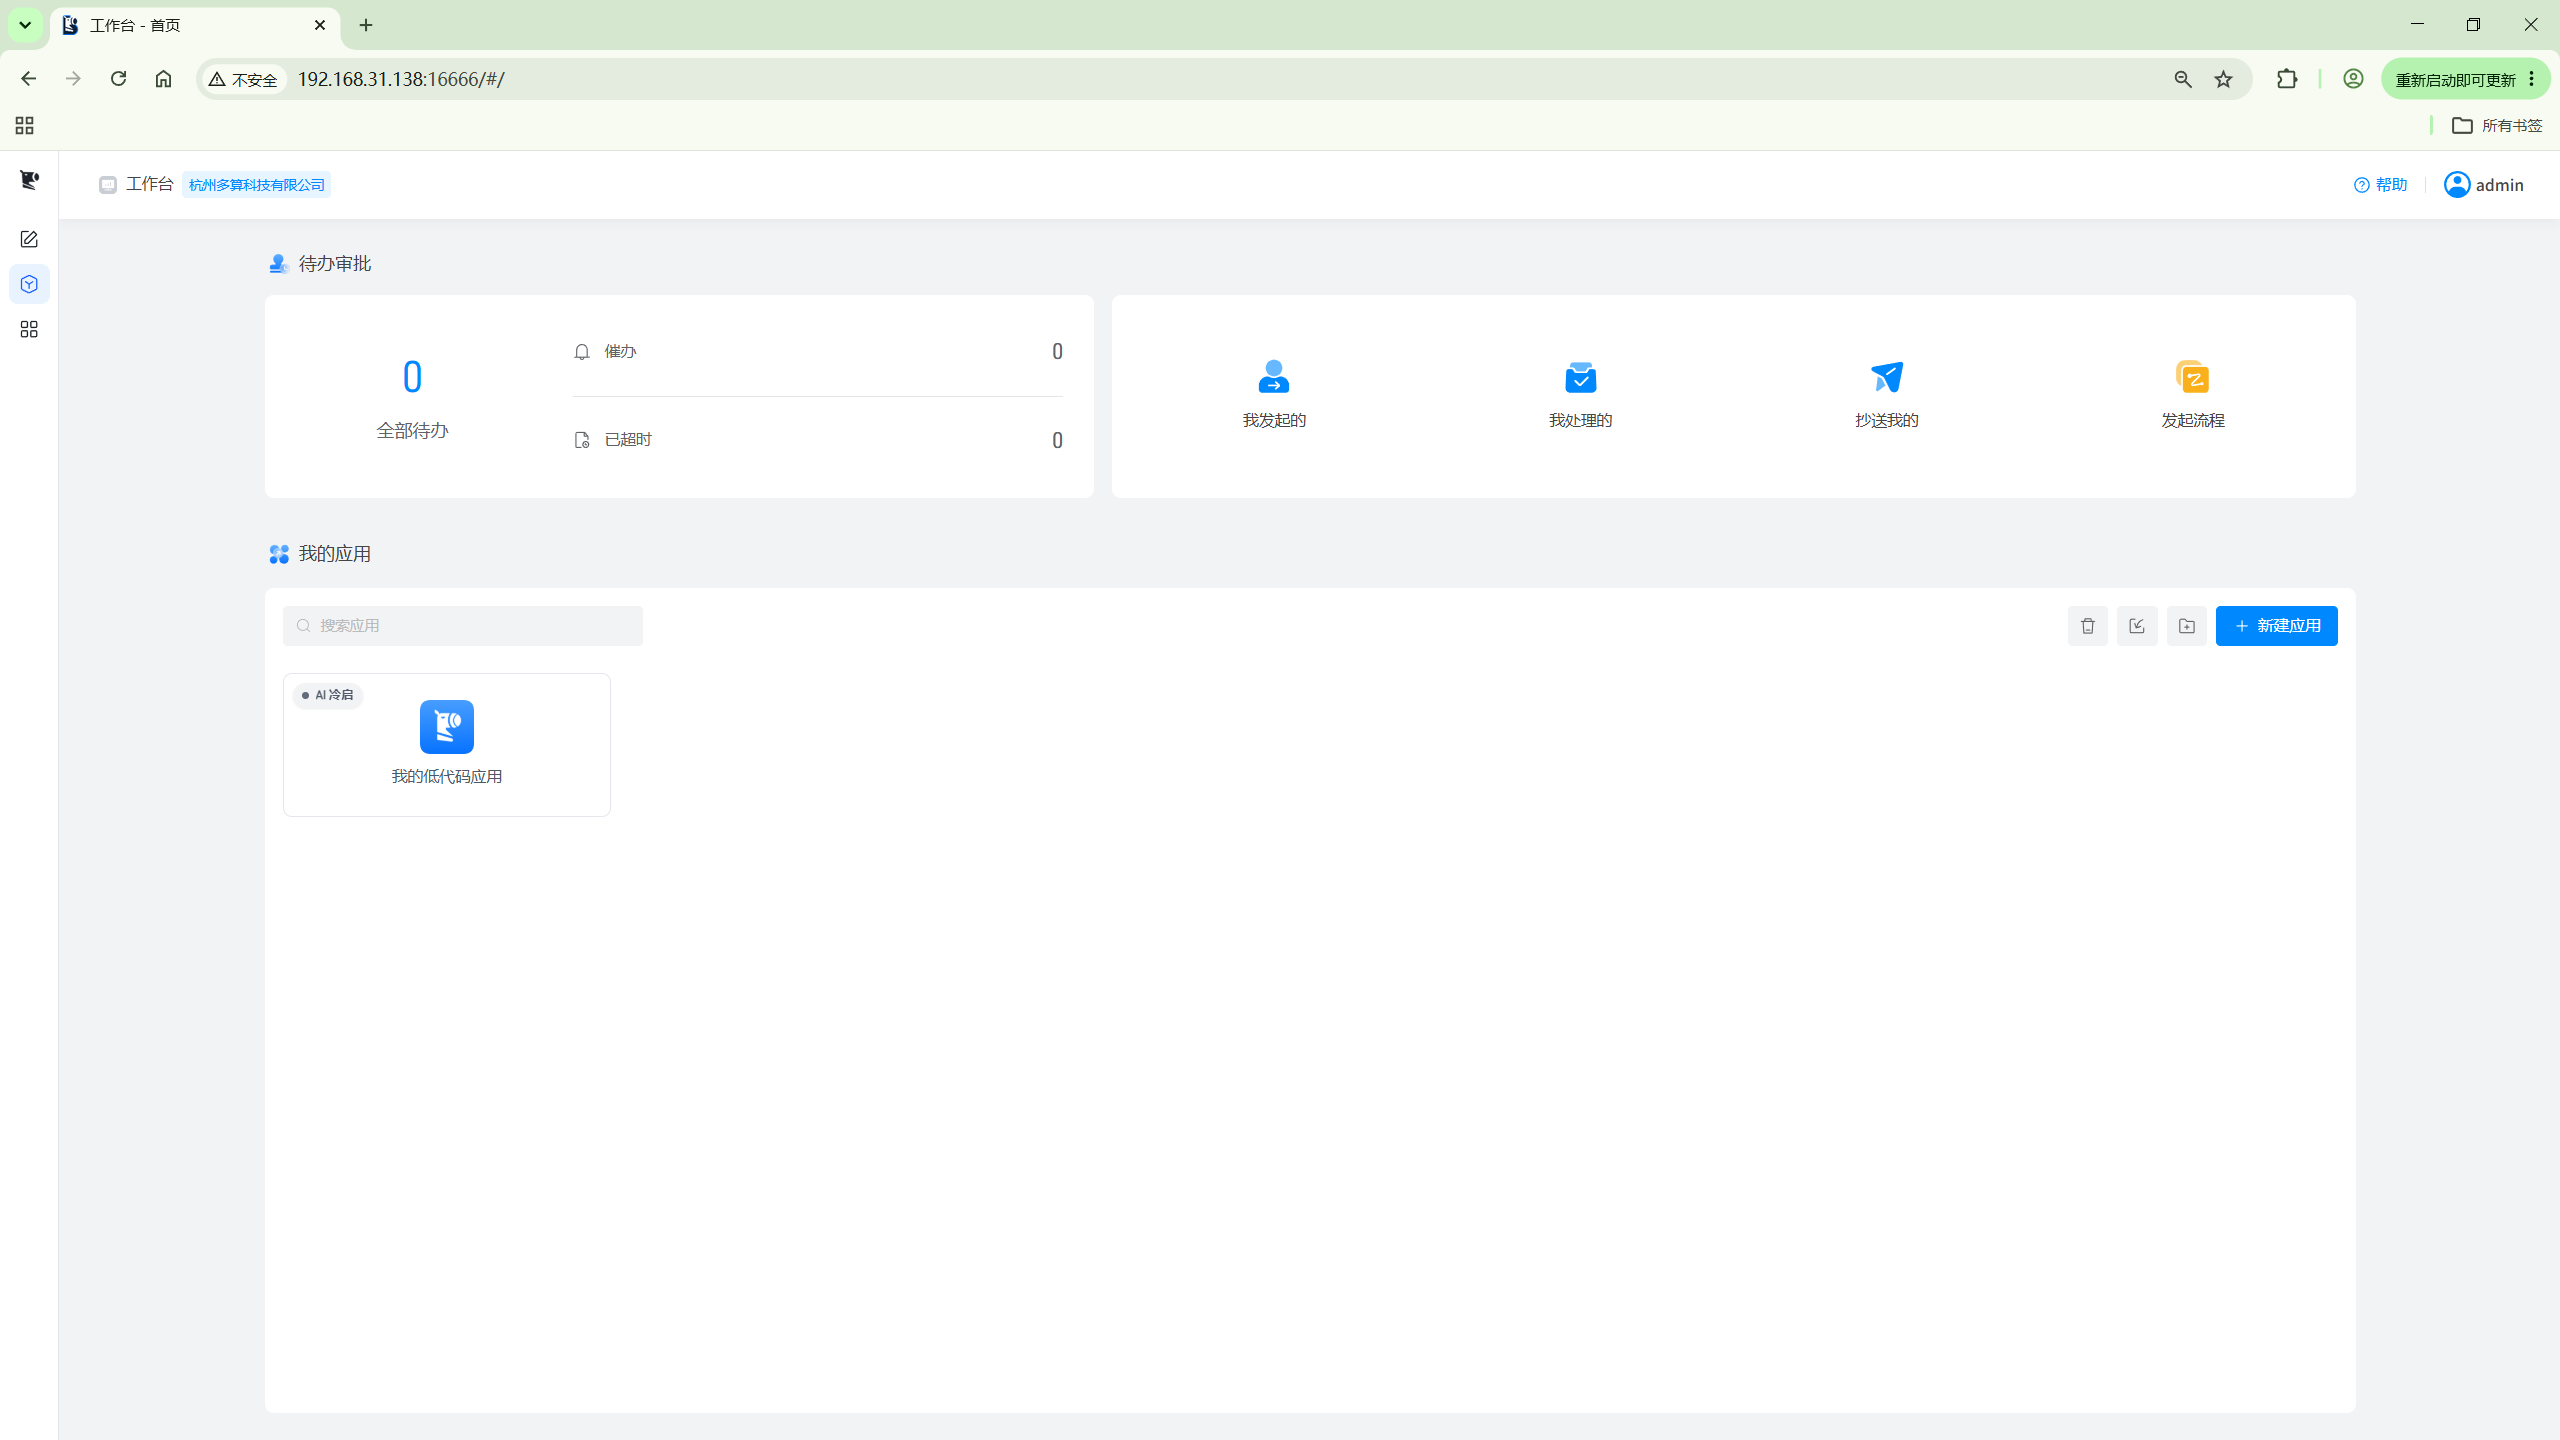Screen dimensions: 2560x1440
Task: Close the 工作台 - 首页 tab
Action: (320, 25)
